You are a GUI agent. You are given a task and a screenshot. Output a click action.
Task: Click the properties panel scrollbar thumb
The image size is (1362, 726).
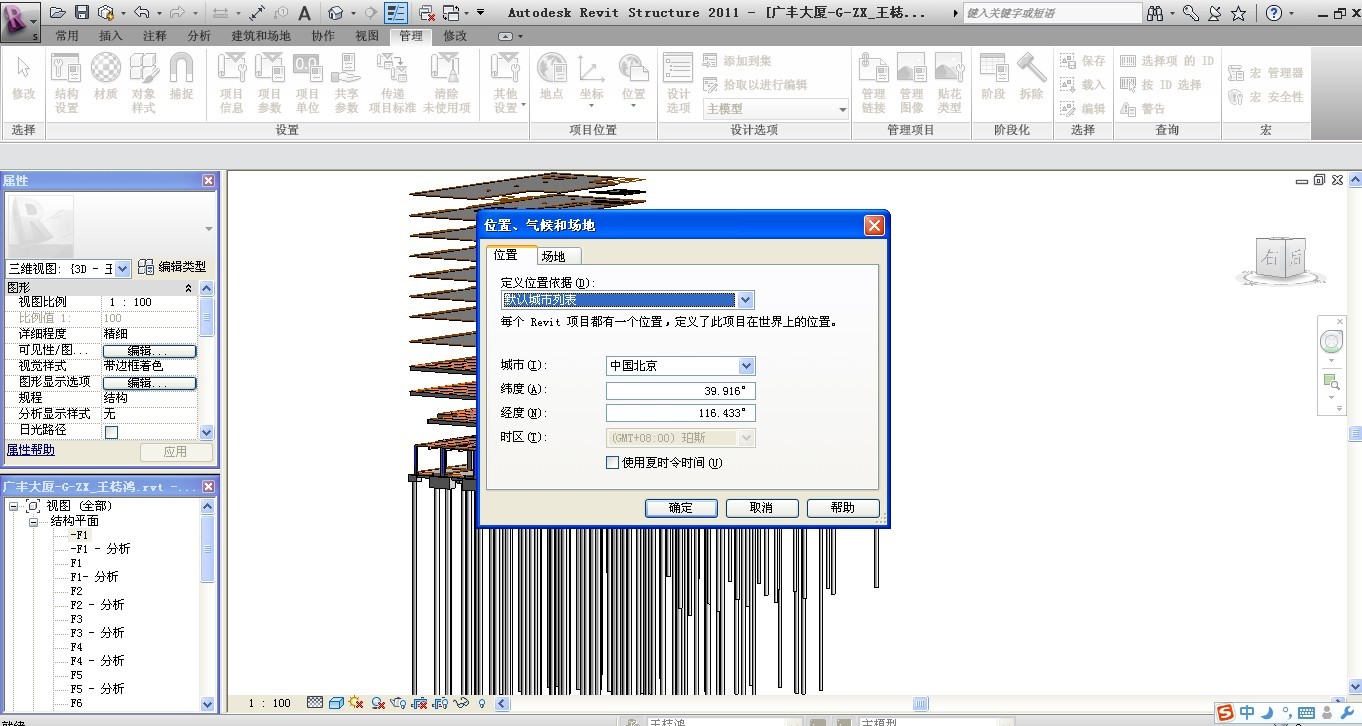point(207,316)
